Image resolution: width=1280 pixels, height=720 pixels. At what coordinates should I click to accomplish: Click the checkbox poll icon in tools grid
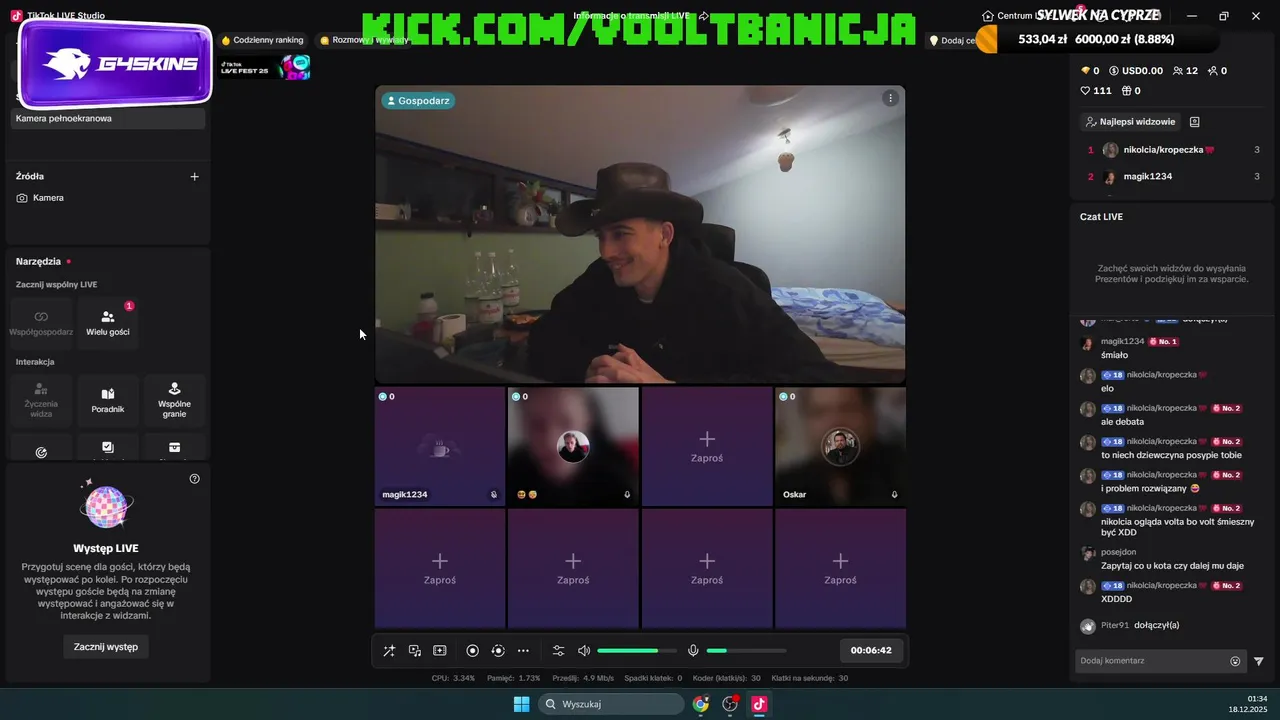pos(108,448)
